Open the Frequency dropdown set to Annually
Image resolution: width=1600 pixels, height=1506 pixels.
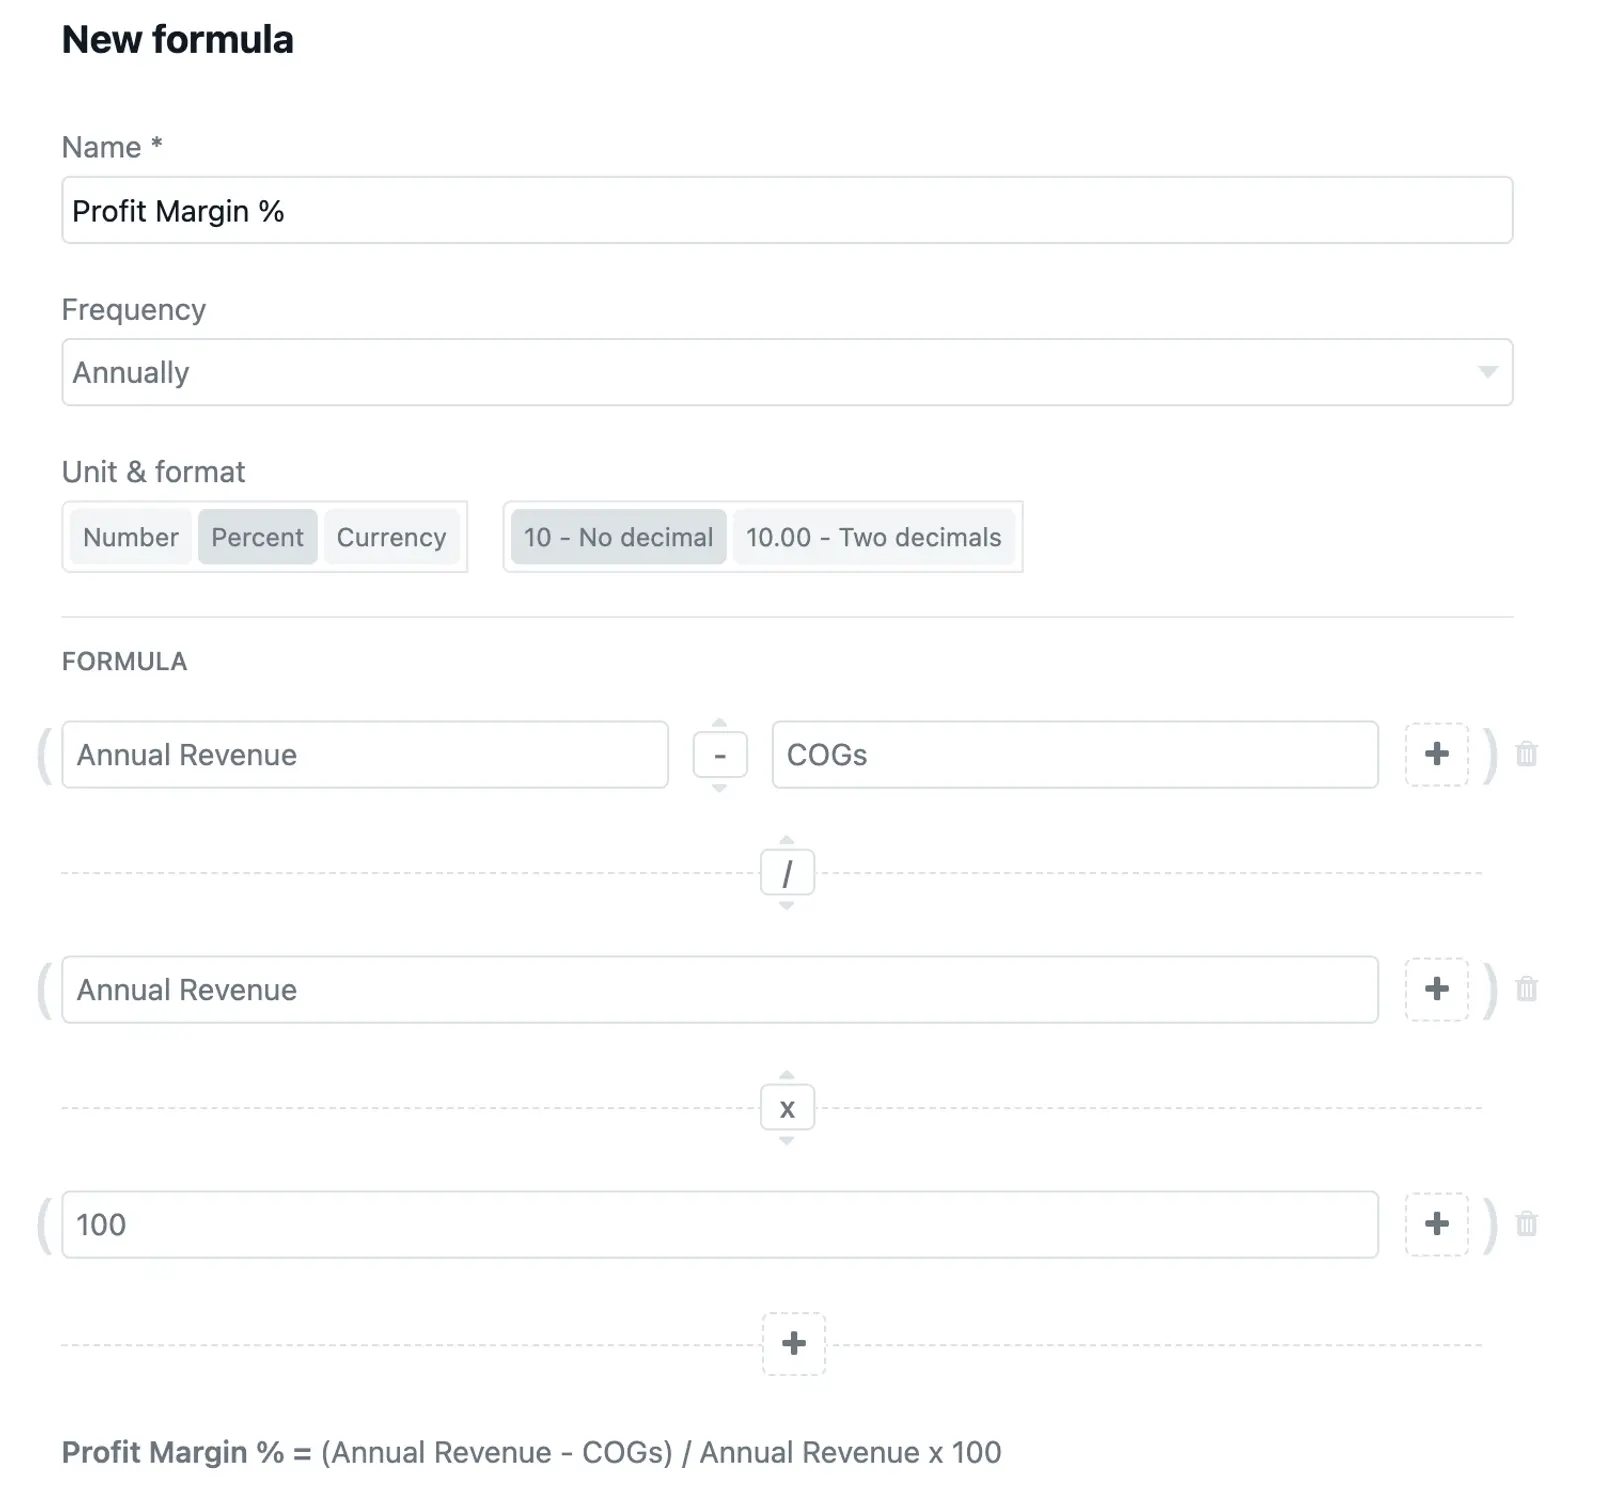pos(786,372)
